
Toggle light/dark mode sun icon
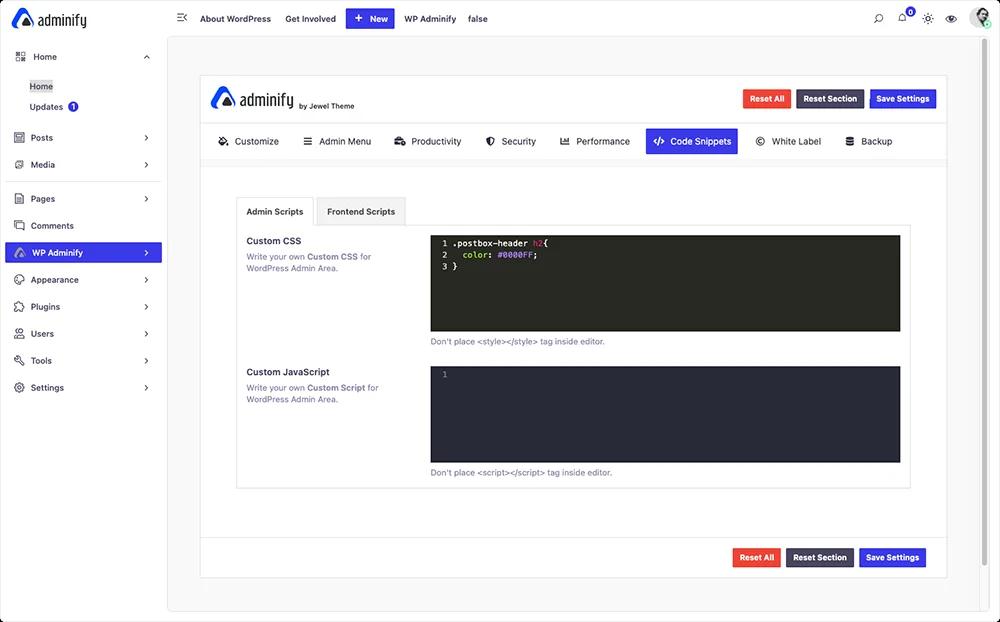point(928,19)
